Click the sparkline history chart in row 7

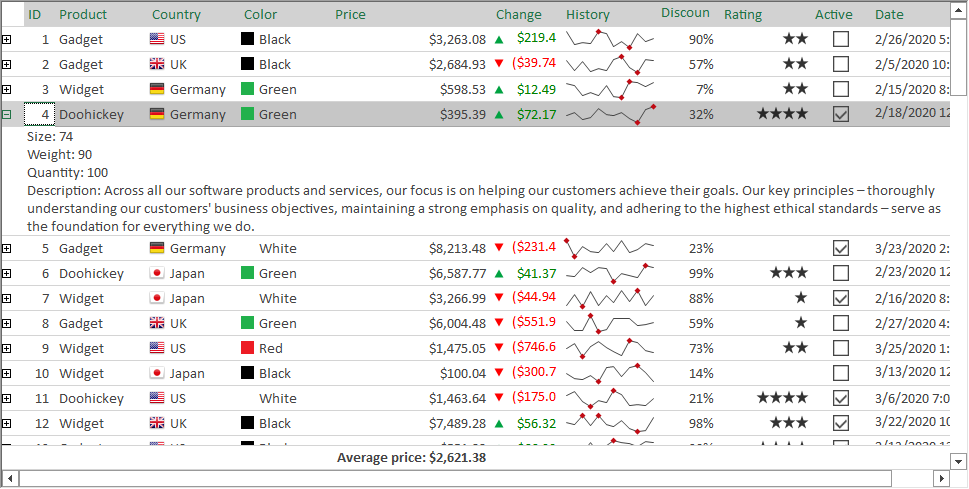[x=609, y=298]
